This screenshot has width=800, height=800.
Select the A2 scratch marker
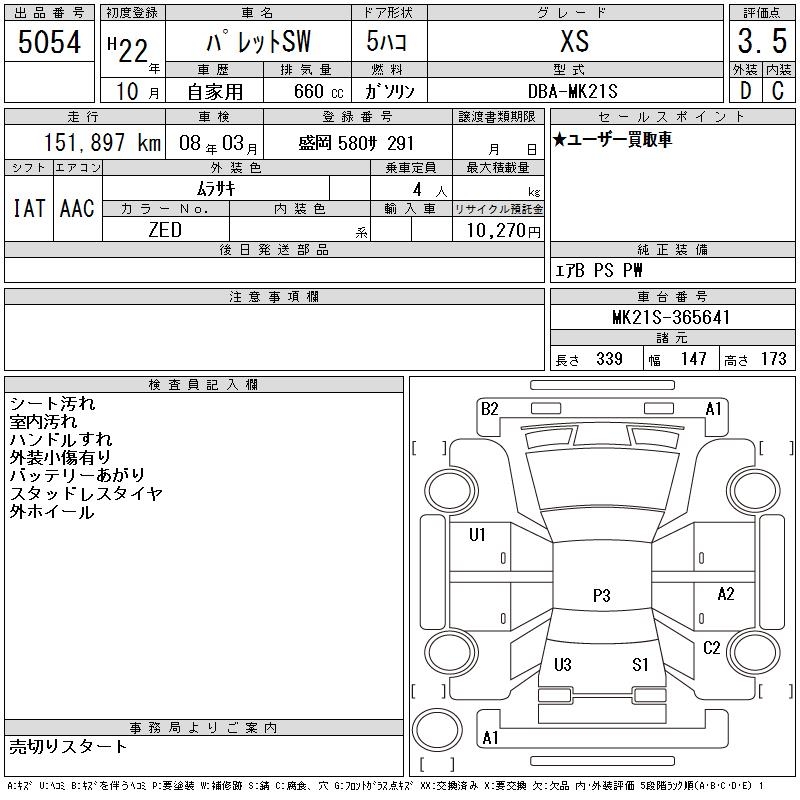(726, 594)
